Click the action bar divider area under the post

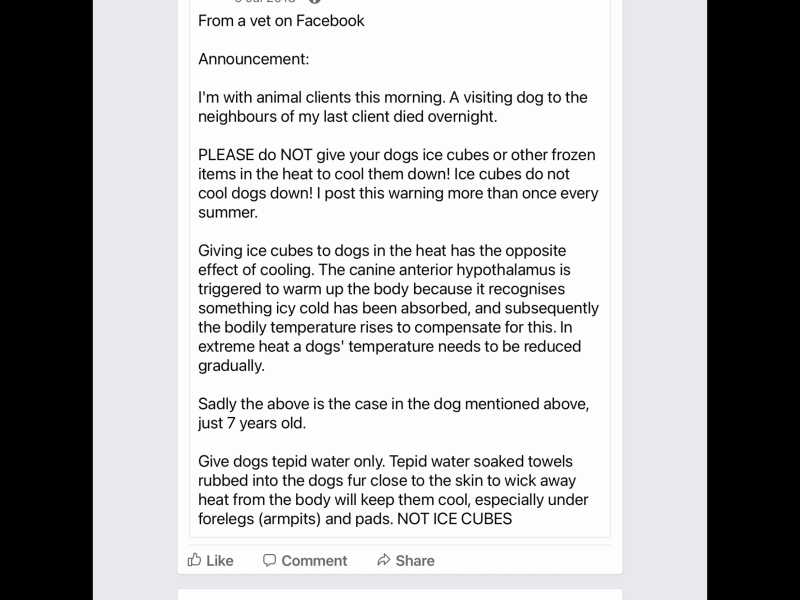point(400,541)
